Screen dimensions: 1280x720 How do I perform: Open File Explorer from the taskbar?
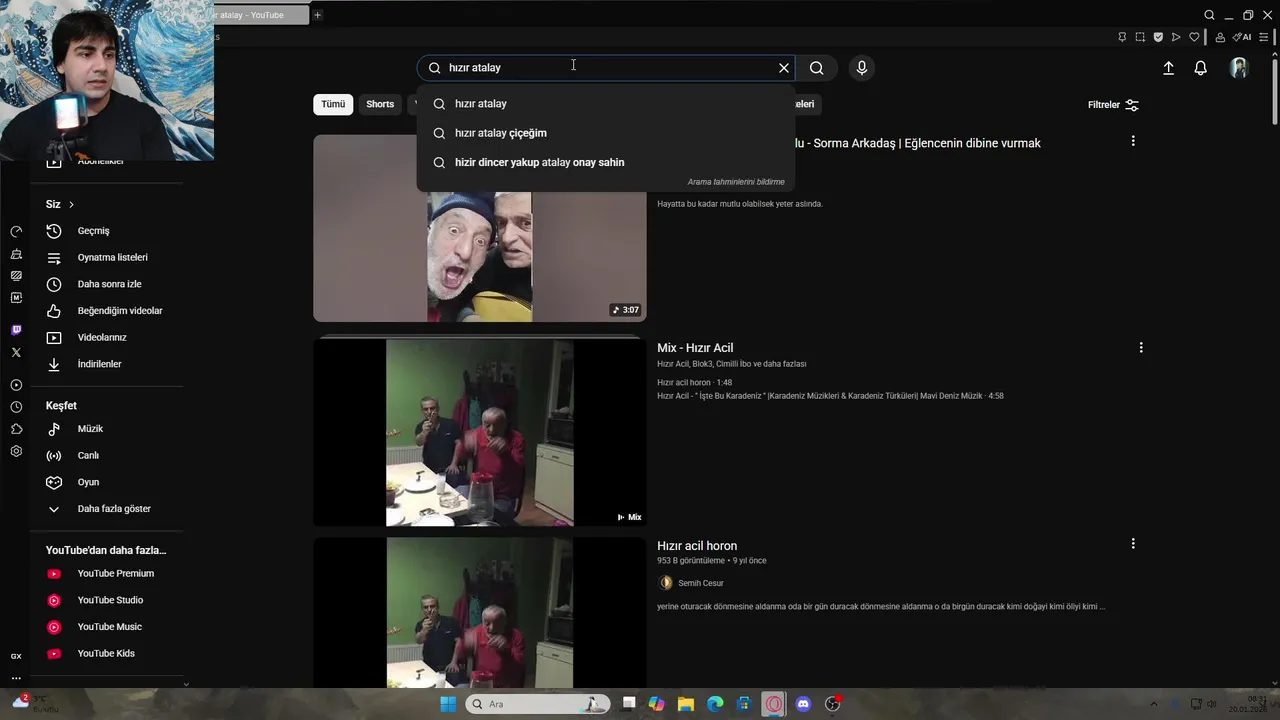(686, 704)
